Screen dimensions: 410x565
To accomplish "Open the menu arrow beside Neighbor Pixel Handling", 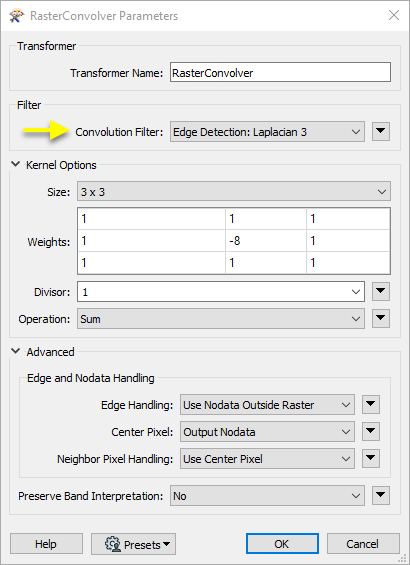I will pyautogui.click(x=371, y=458).
